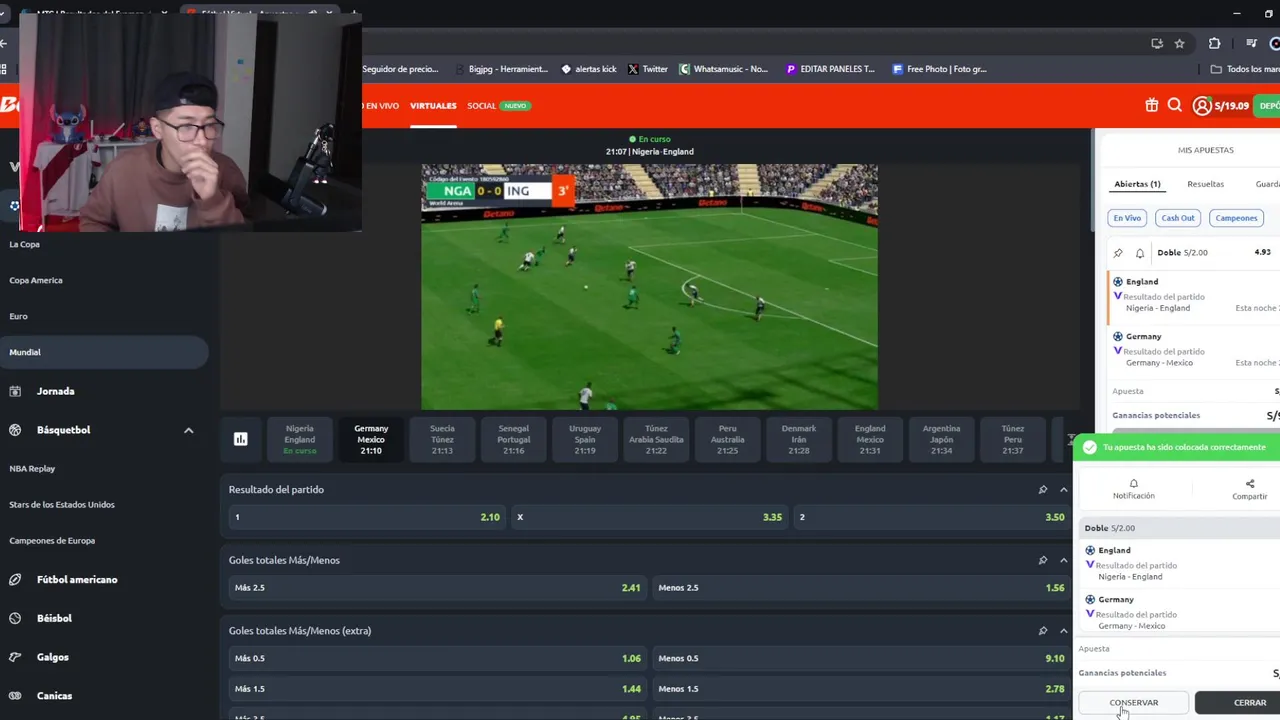1280x720 pixels.
Task: Open the search magnifier in header
Action: pyautogui.click(x=1175, y=105)
